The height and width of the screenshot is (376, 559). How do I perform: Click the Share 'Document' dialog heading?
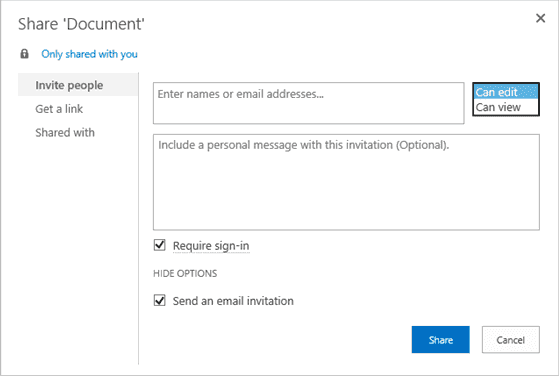pos(81,24)
